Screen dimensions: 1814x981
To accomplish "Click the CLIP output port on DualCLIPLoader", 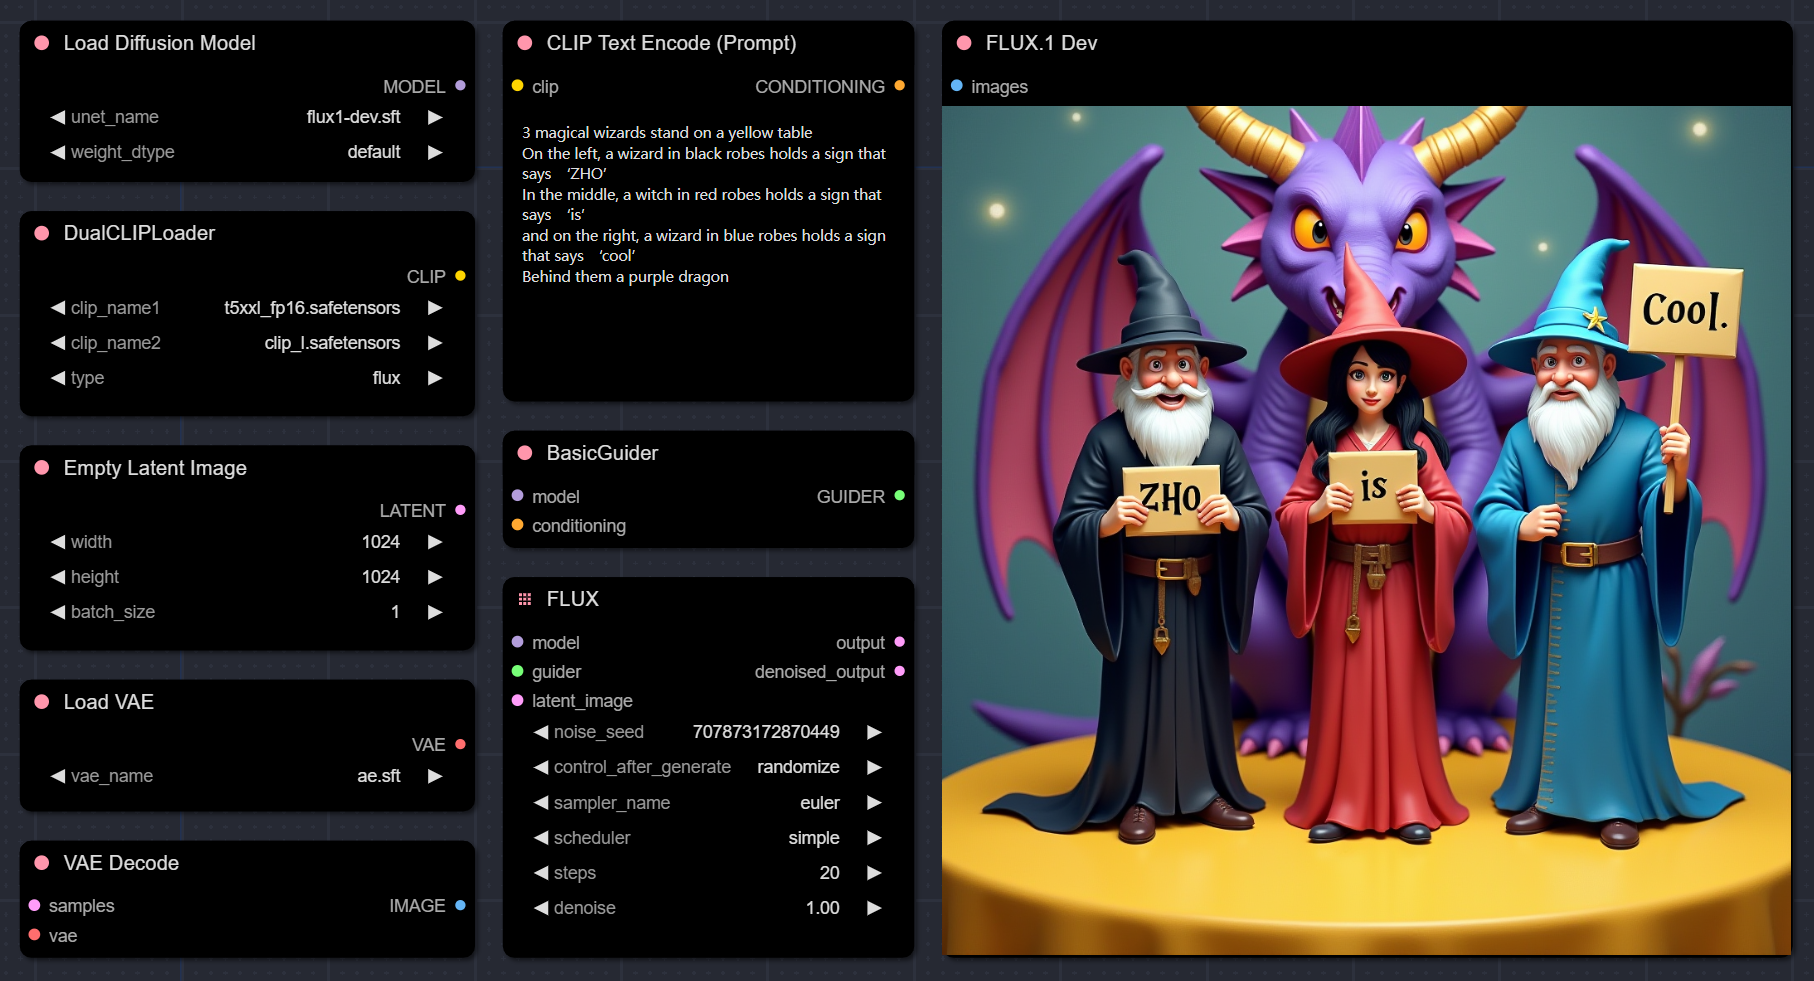I will pos(460,276).
